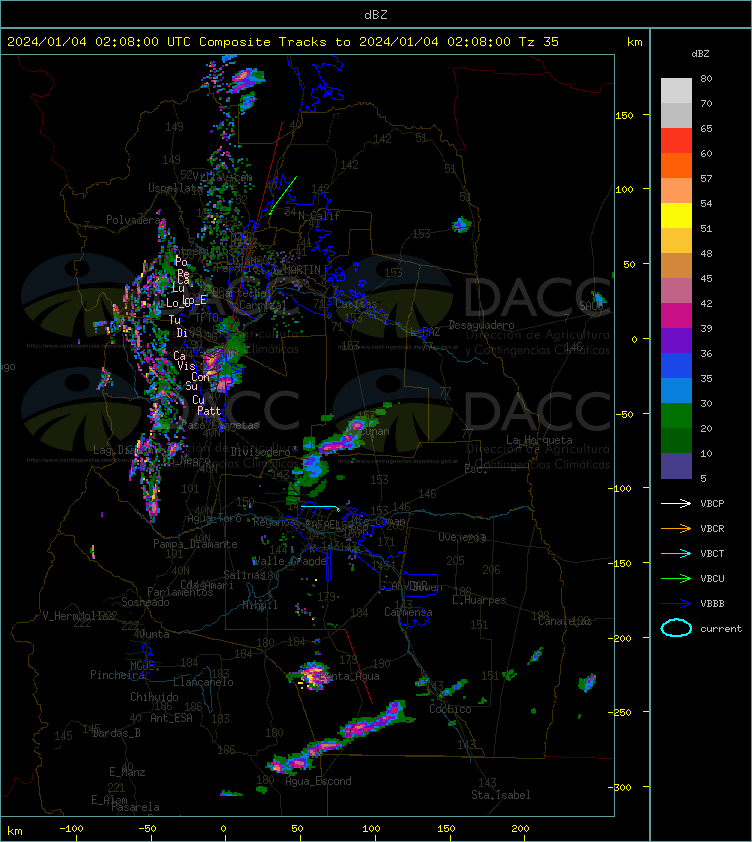Click the 'Pasarela' place label
This screenshot has width=752, height=842.
coord(135,807)
